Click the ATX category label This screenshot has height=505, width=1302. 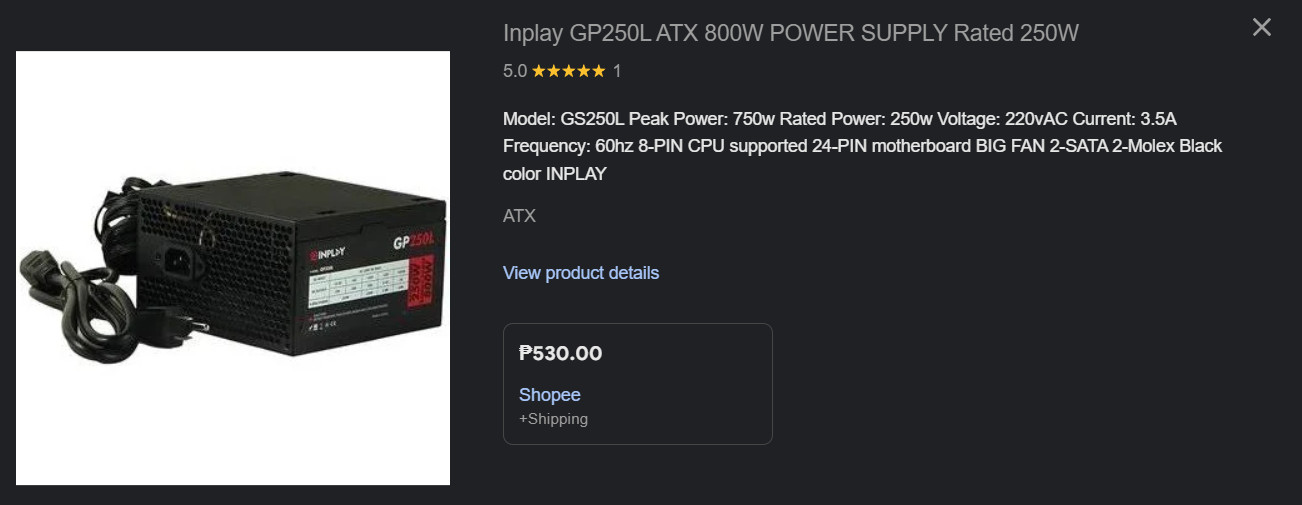[519, 215]
